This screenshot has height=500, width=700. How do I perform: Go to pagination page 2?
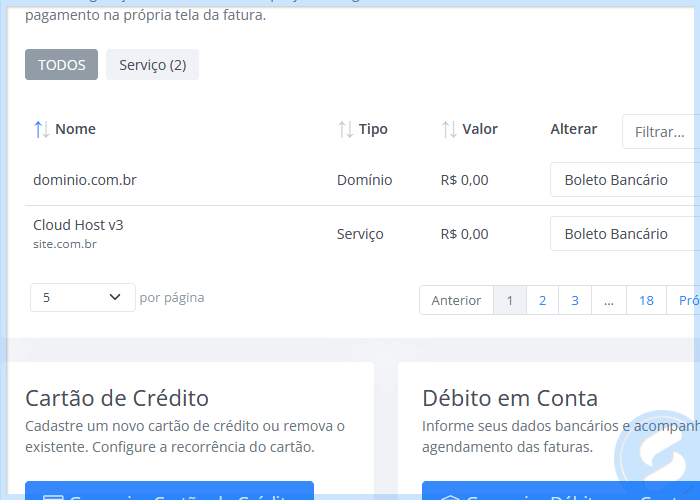point(542,300)
